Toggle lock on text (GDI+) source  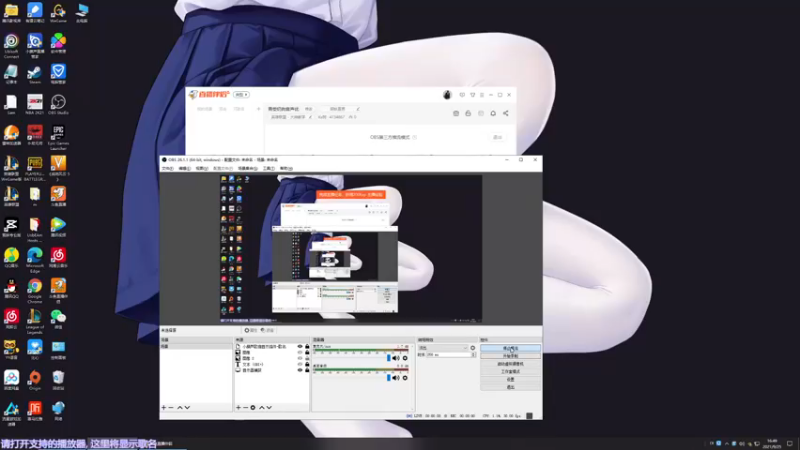[307, 364]
